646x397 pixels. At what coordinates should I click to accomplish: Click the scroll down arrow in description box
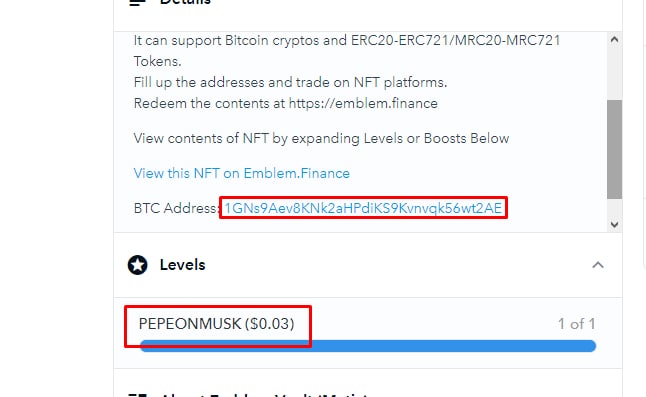click(x=614, y=224)
